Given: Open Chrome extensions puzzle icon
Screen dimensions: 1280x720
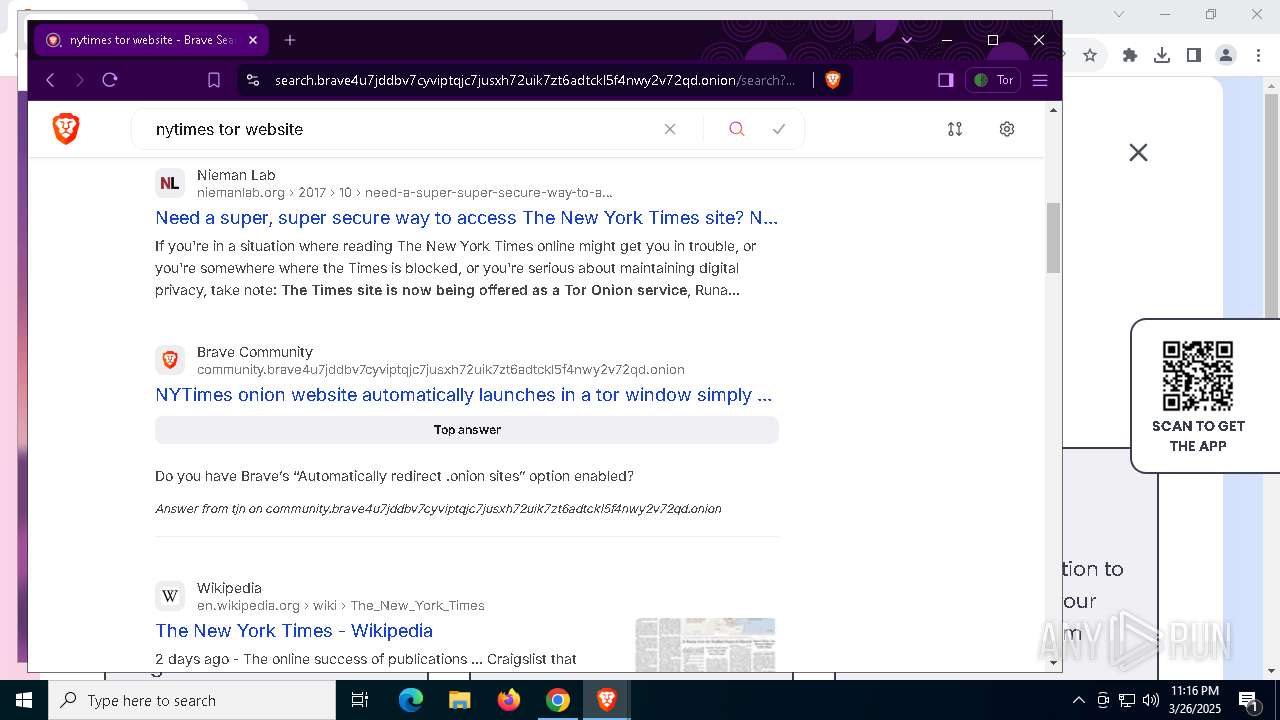Looking at the screenshot, I should pyautogui.click(x=1130, y=55).
